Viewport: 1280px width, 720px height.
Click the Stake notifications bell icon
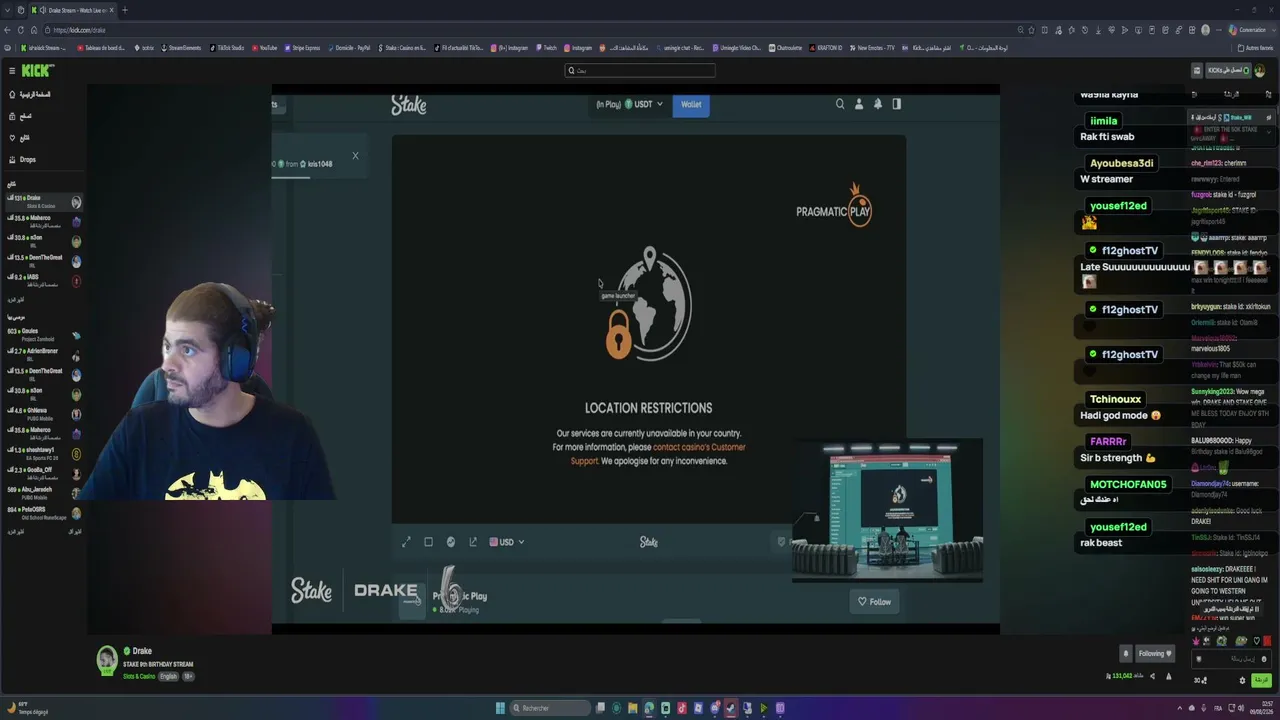(x=877, y=104)
